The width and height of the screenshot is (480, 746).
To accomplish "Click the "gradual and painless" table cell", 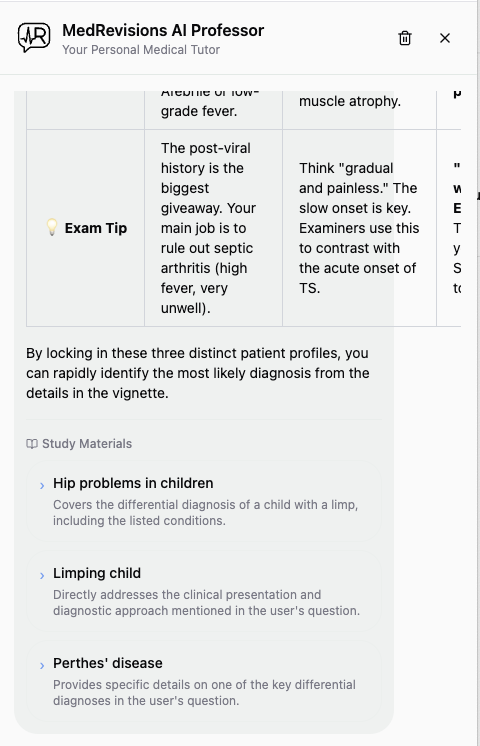I will (x=359, y=228).
